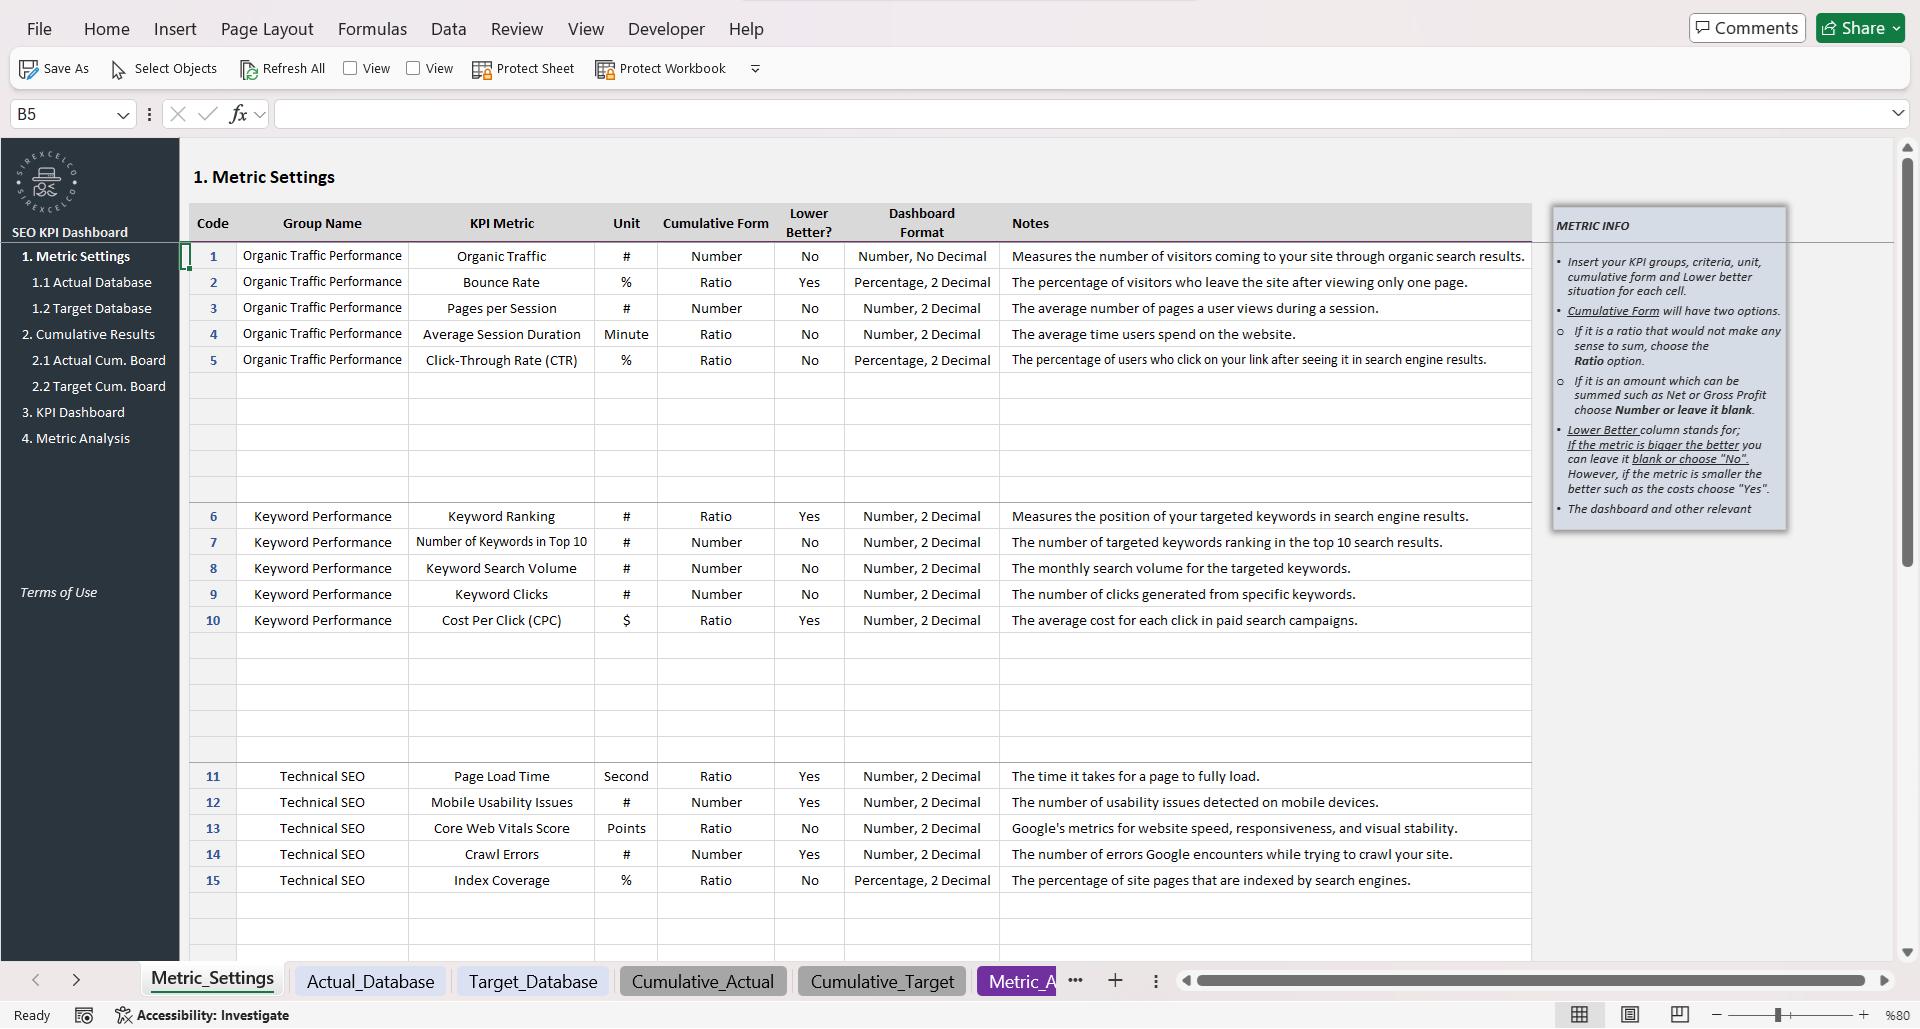The image size is (1920, 1029).
Task: Click the New Sheet plus button
Action: (x=1115, y=981)
